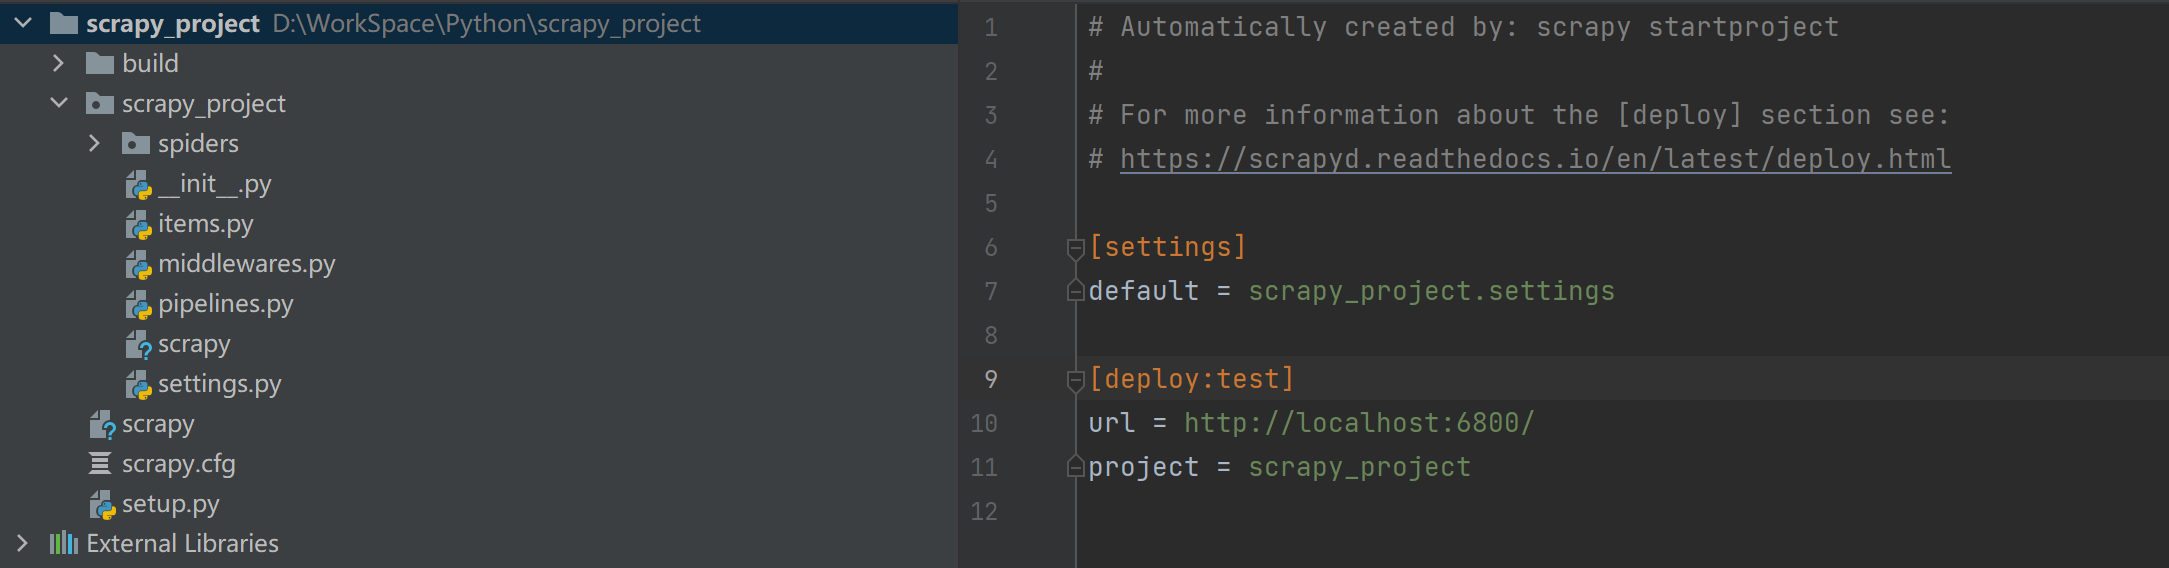Click the middlewares.py Python file icon
This screenshot has width=2169, height=568.
tap(138, 264)
